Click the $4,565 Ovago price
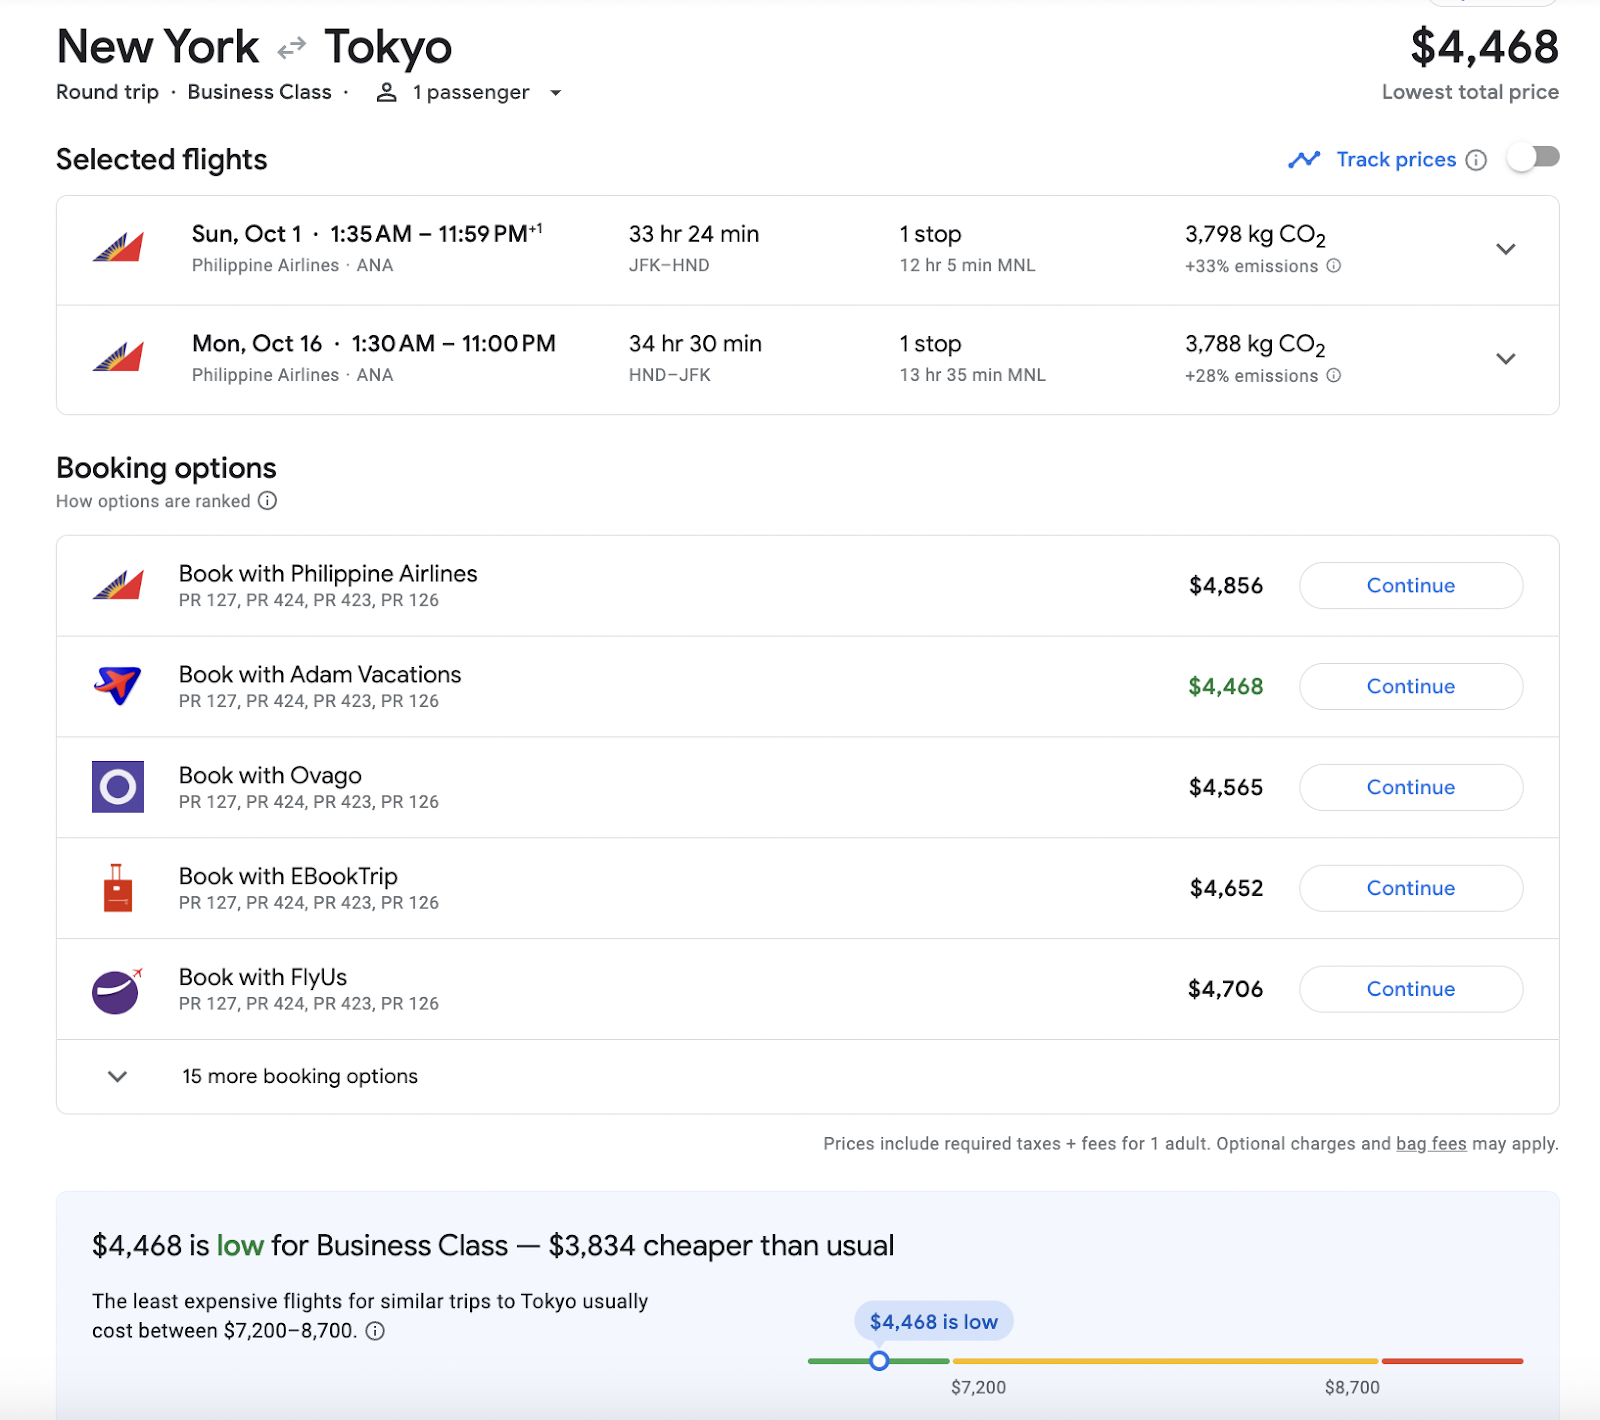1600x1420 pixels. (x=1226, y=788)
